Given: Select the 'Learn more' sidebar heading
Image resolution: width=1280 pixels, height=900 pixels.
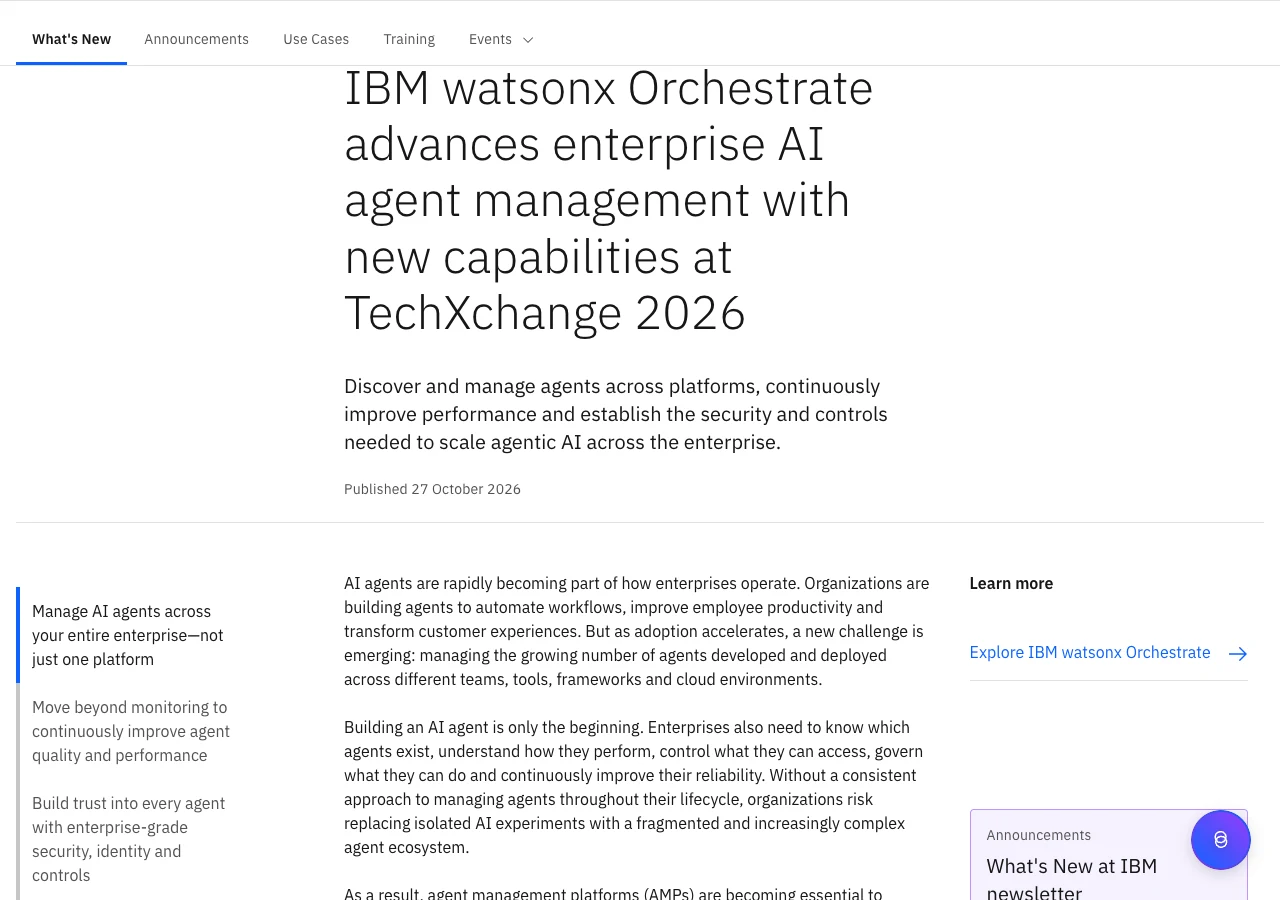Looking at the screenshot, I should point(1011,583).
